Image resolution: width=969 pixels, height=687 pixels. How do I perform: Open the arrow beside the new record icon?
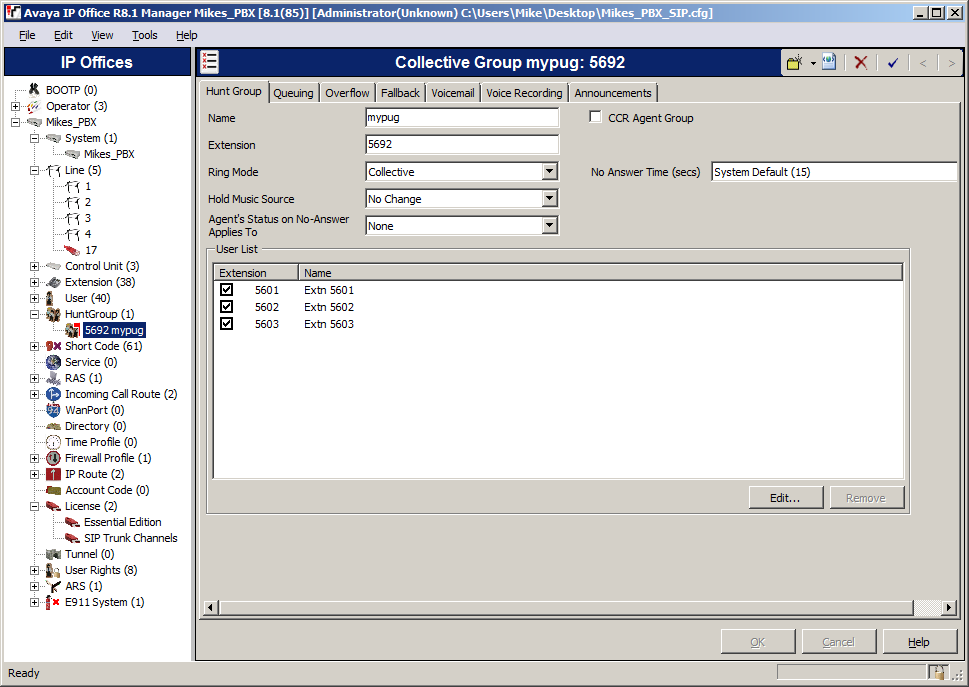[813, 63]
